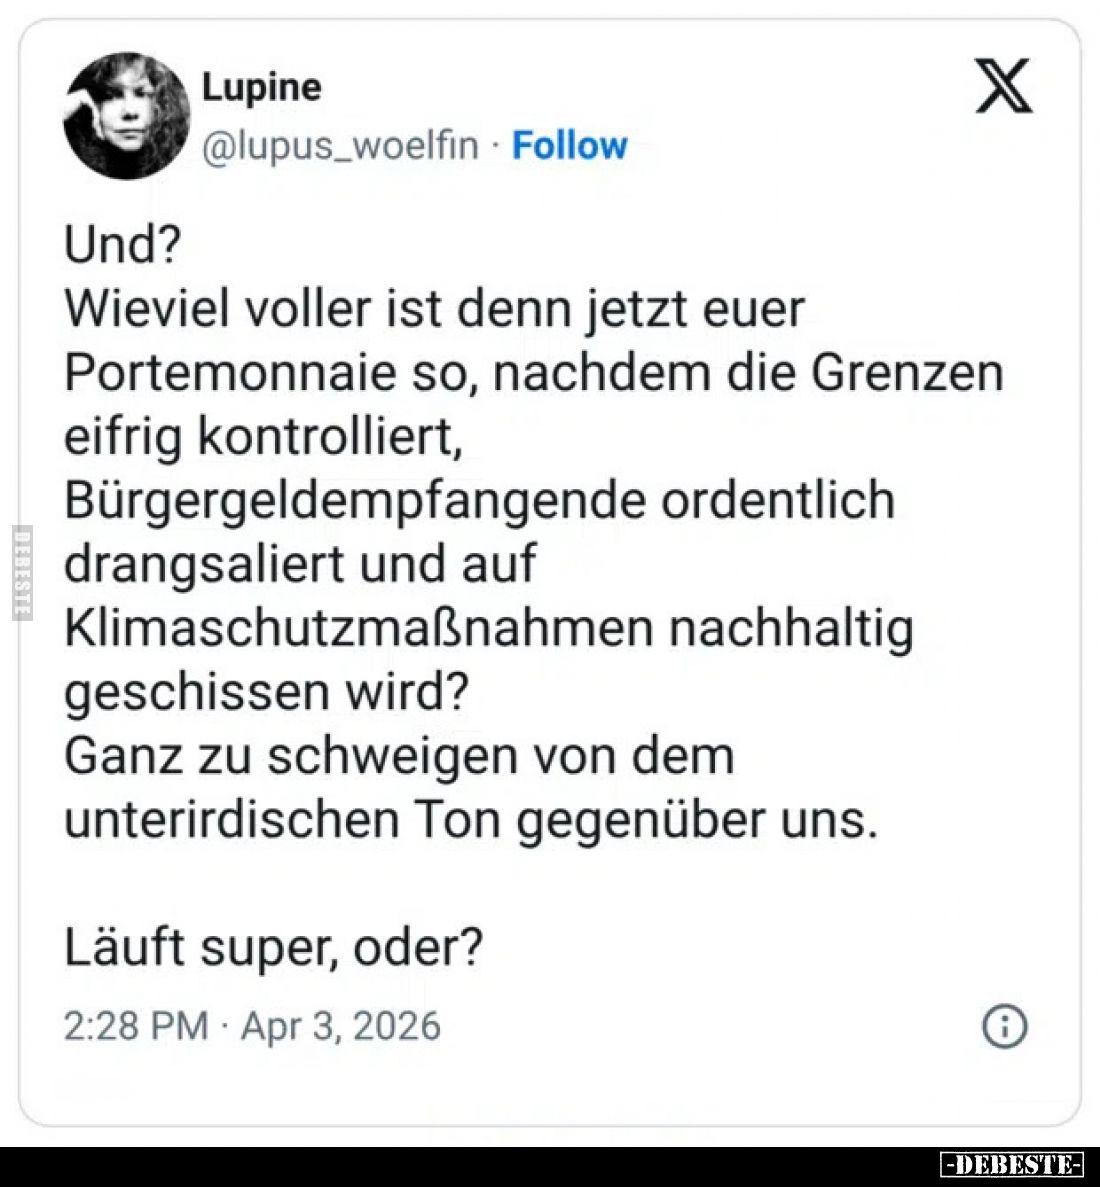This screenshot has height=1187, width=1100.
Task: Open the tweet via its timestamp
Action: (x=250, y=1025)
